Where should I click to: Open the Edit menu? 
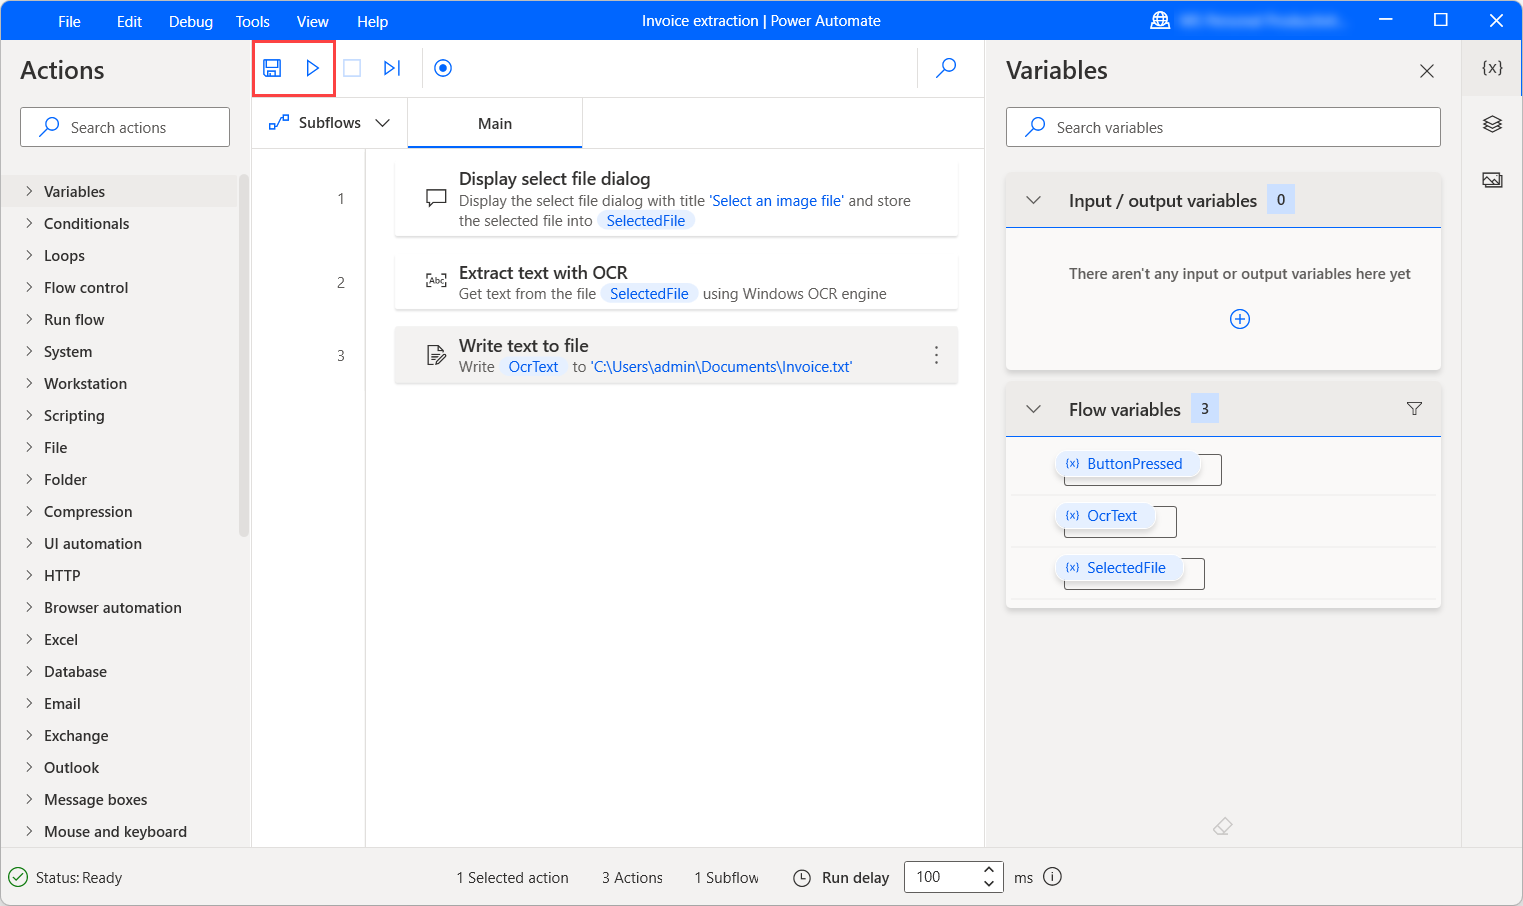129,21
